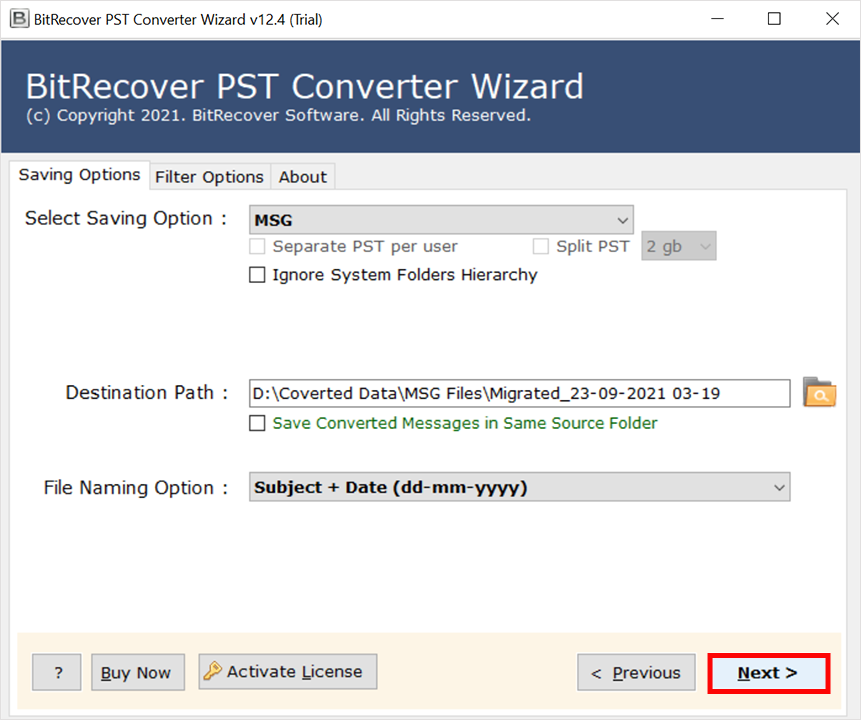
Task: Enable Ignore System Folders Hierarchy checkbox
Action: tap(257, 275)
